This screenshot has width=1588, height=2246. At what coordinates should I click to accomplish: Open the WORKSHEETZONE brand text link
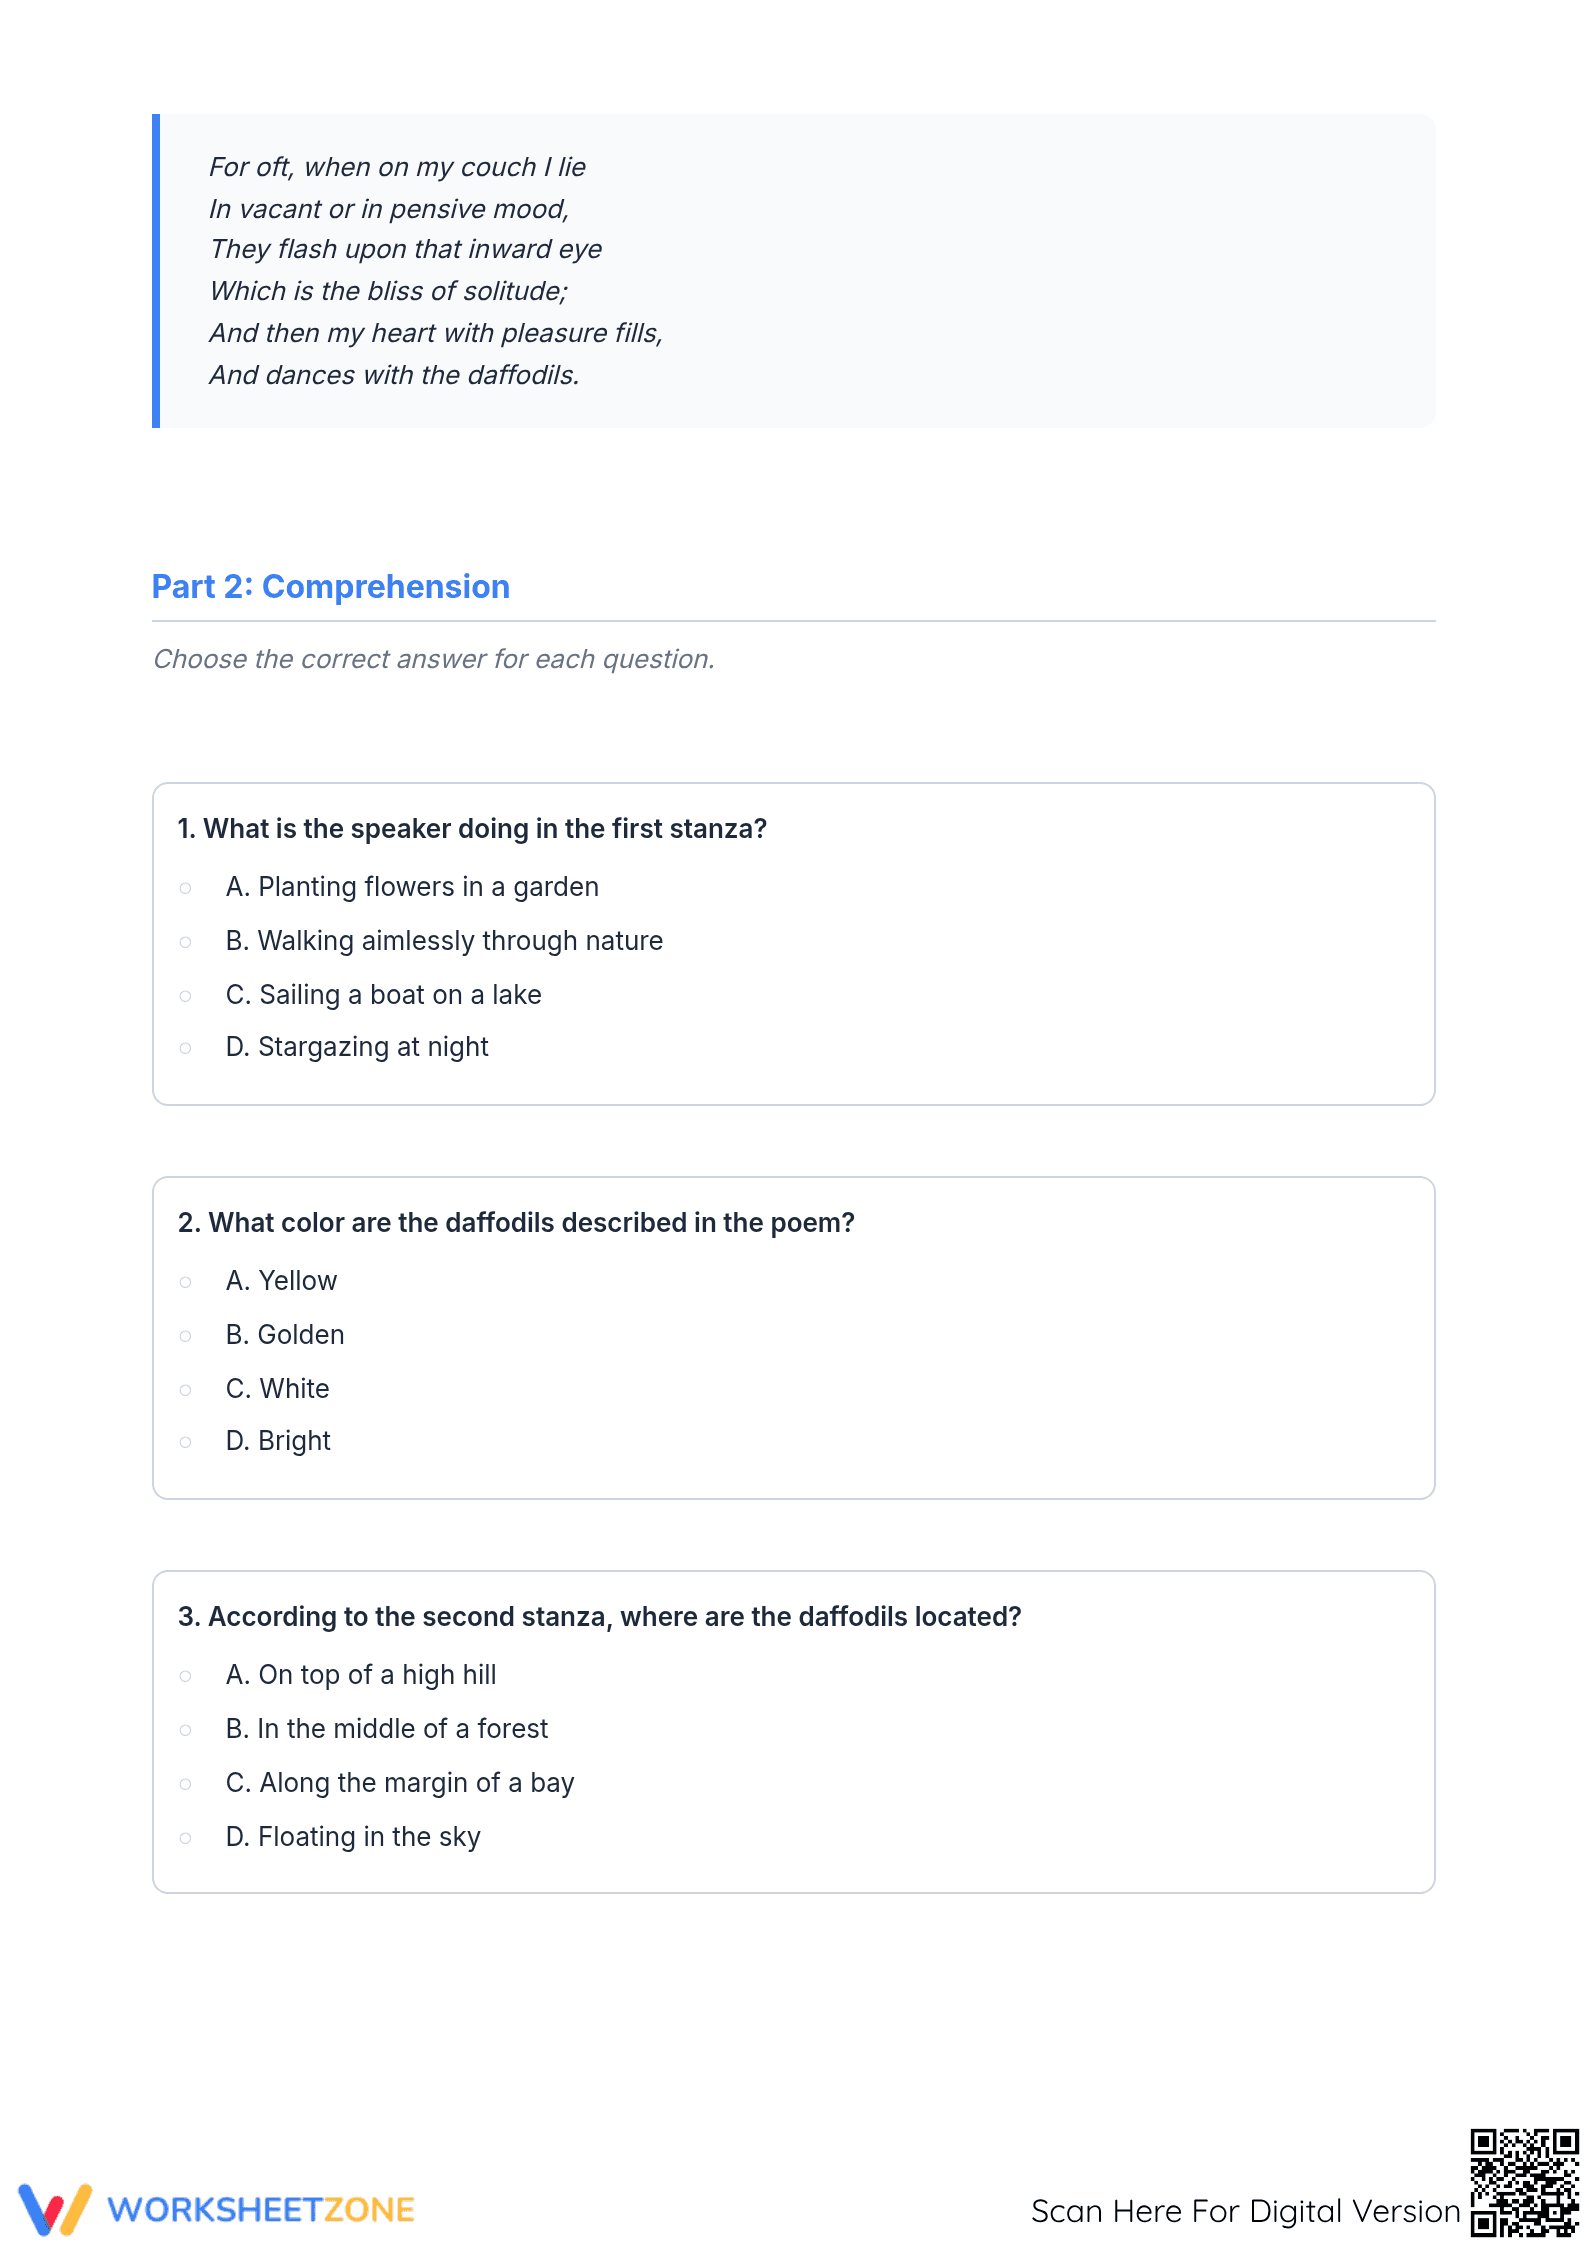pyautogui.click(x=261, y=2210)
